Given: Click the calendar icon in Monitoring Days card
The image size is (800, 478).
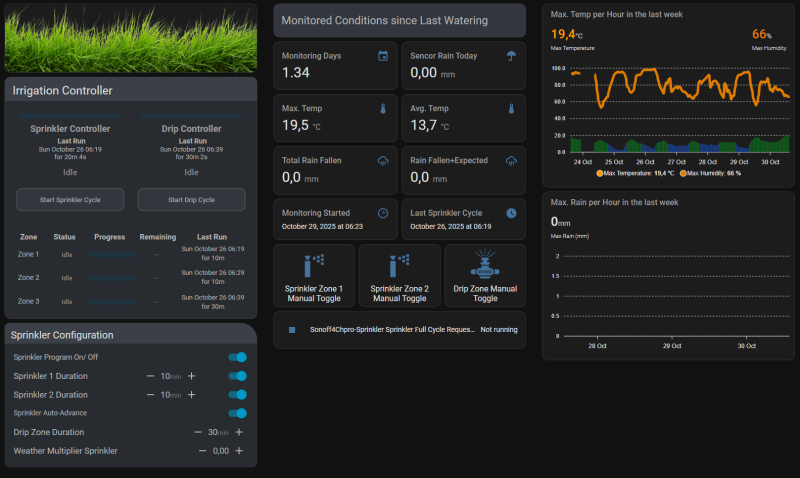Looking at the screenshot, I should pyautogui.click(x=383, y=56).
